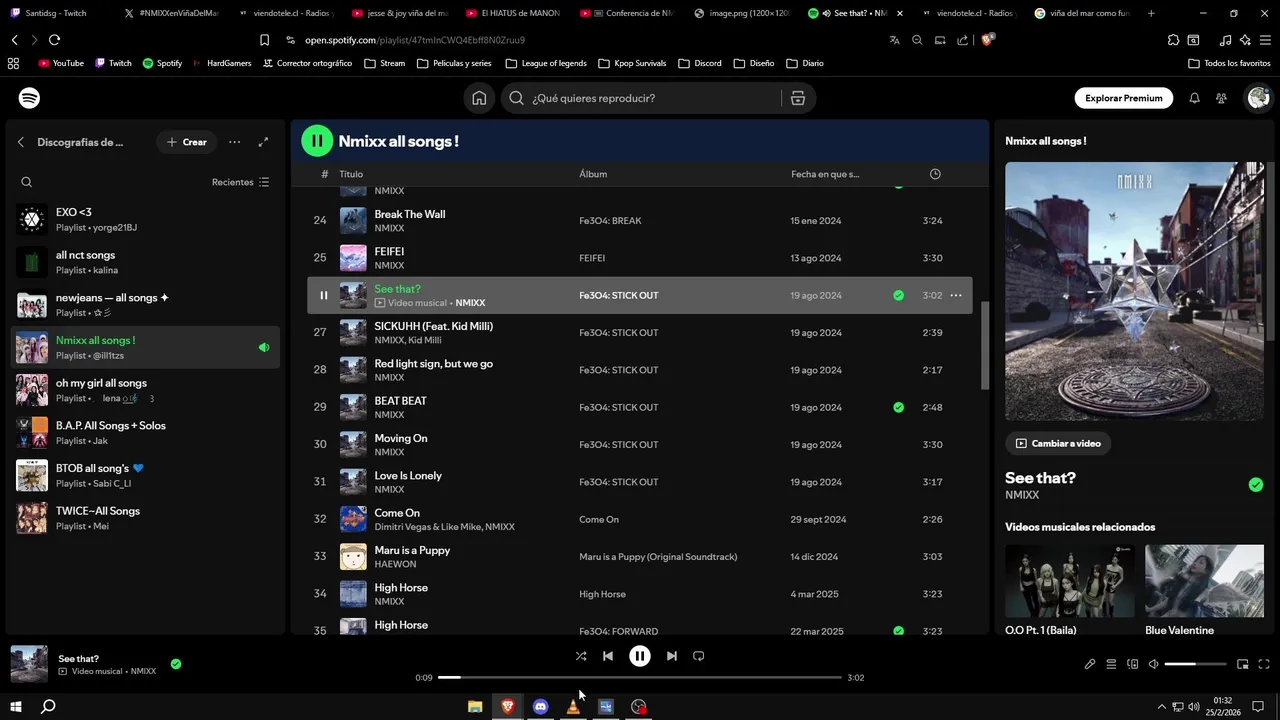Viewport: 1280px width, 720px height.
Task: Open more options for See that? row
Action: (x=956, y=295)
